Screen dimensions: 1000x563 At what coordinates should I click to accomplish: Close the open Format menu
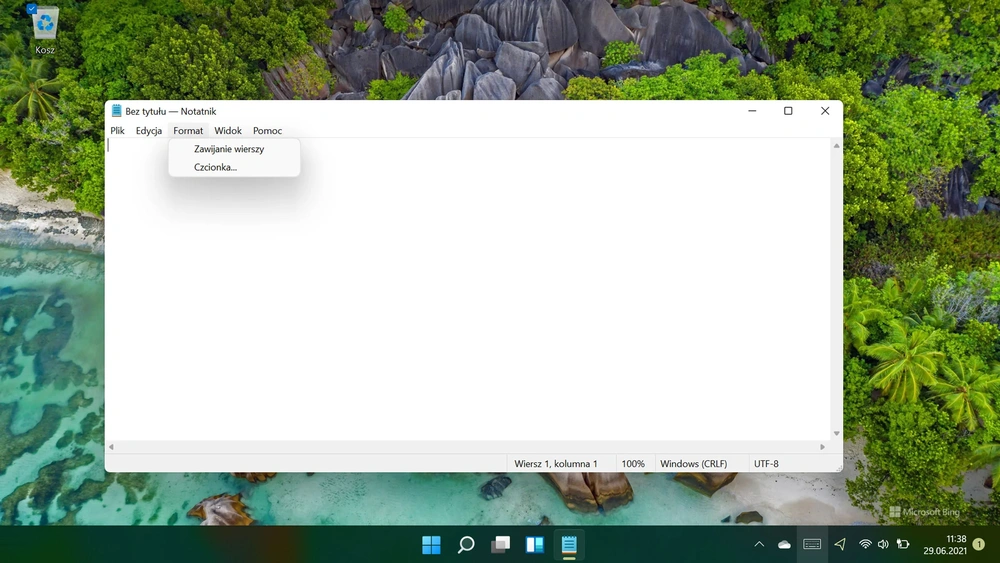click(x=188, y=131)
